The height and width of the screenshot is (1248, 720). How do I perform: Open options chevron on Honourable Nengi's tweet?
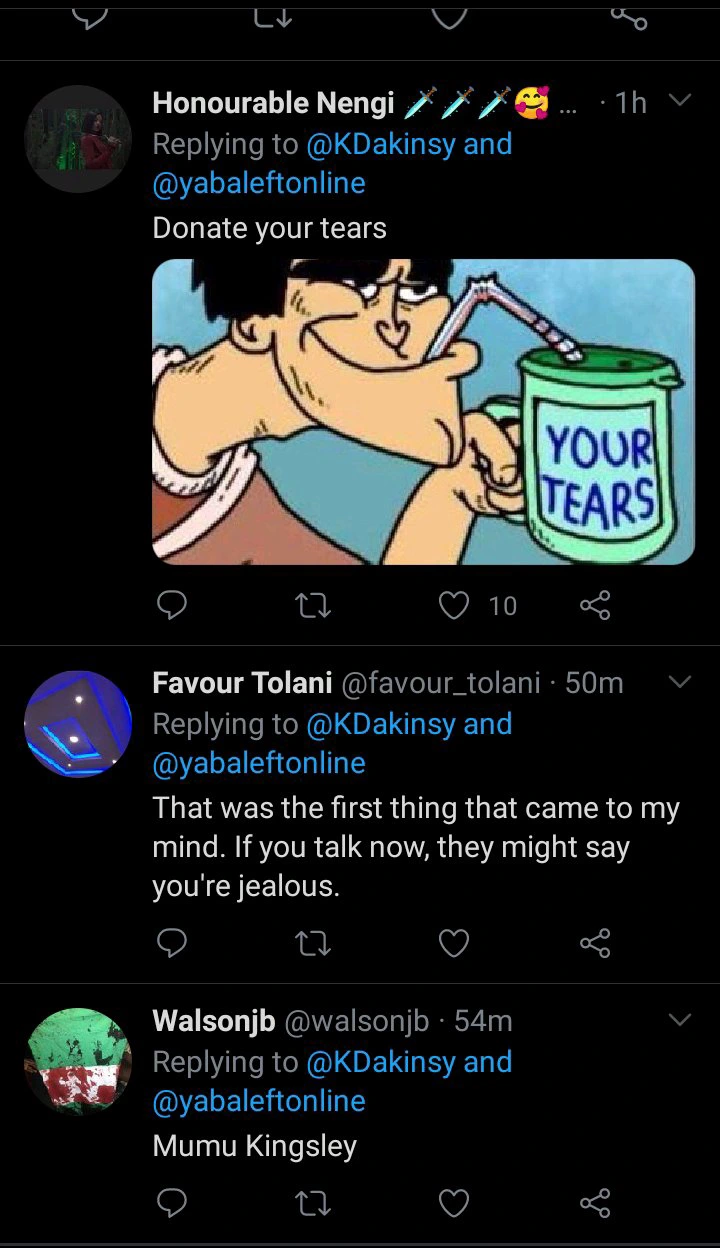click(x=679, y=101)
